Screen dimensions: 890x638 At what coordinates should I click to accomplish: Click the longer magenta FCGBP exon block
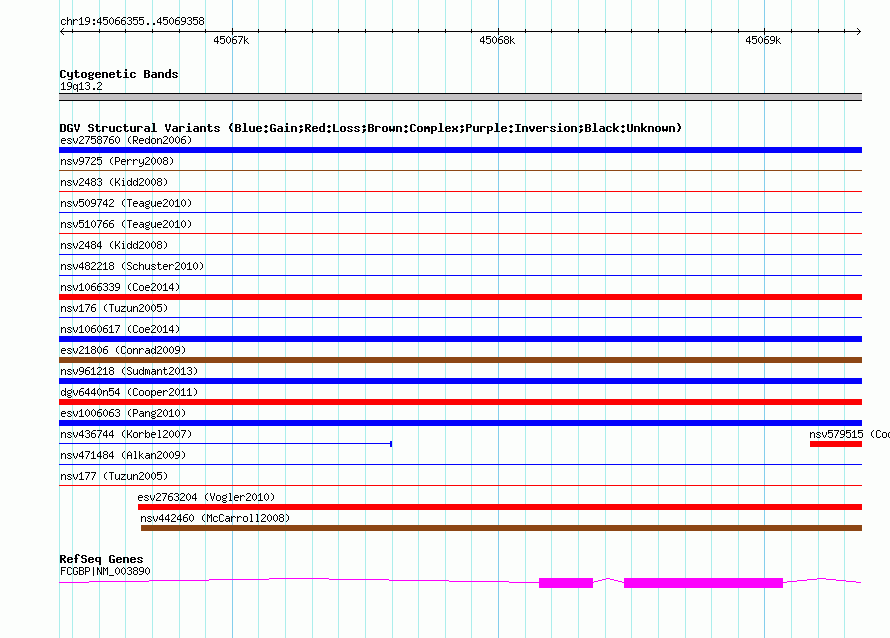coord(704,583)
